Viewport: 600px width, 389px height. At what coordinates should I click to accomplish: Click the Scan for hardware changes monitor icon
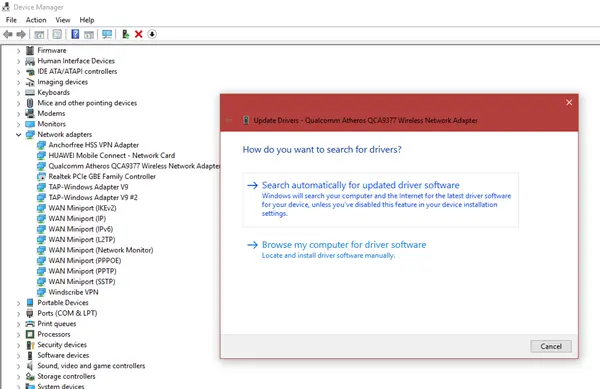coord(107,34)
